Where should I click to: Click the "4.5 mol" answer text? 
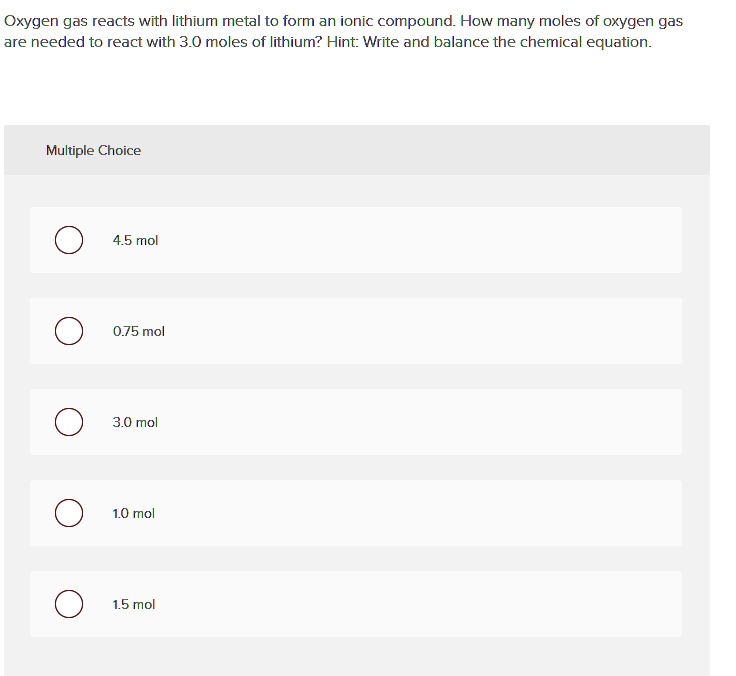click(x=135, y=240)
